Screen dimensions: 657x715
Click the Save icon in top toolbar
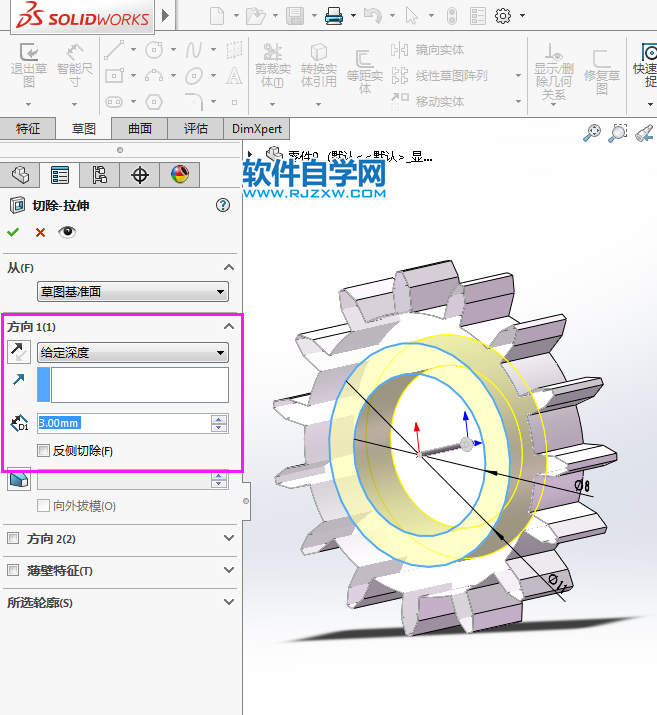pyautogui.click(x=295, y=16)
